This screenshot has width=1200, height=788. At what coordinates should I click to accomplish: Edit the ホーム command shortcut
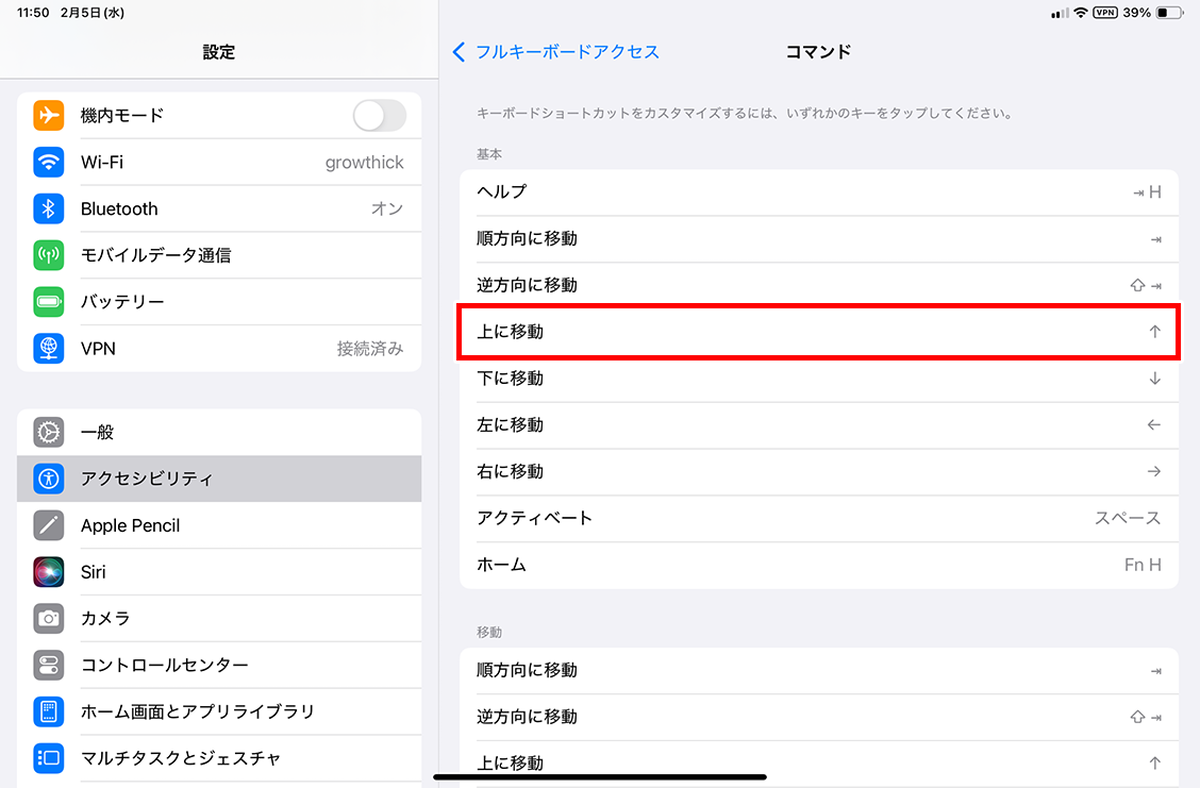(818, 565)
